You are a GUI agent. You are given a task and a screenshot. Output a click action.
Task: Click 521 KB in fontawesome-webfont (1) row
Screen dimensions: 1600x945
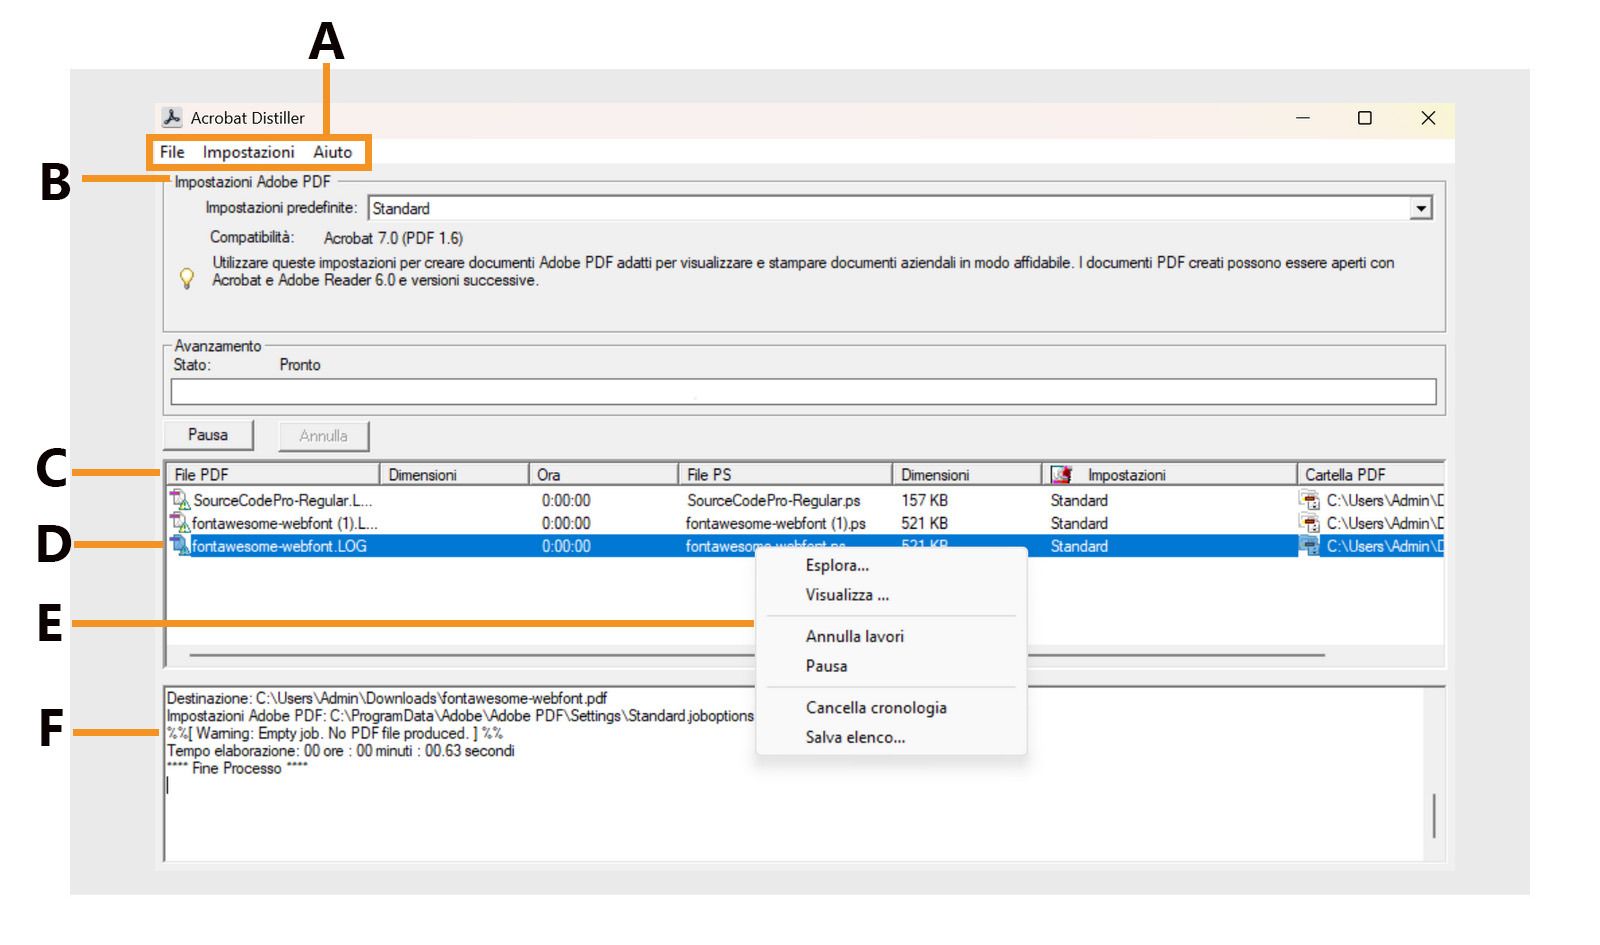(924, 523)
